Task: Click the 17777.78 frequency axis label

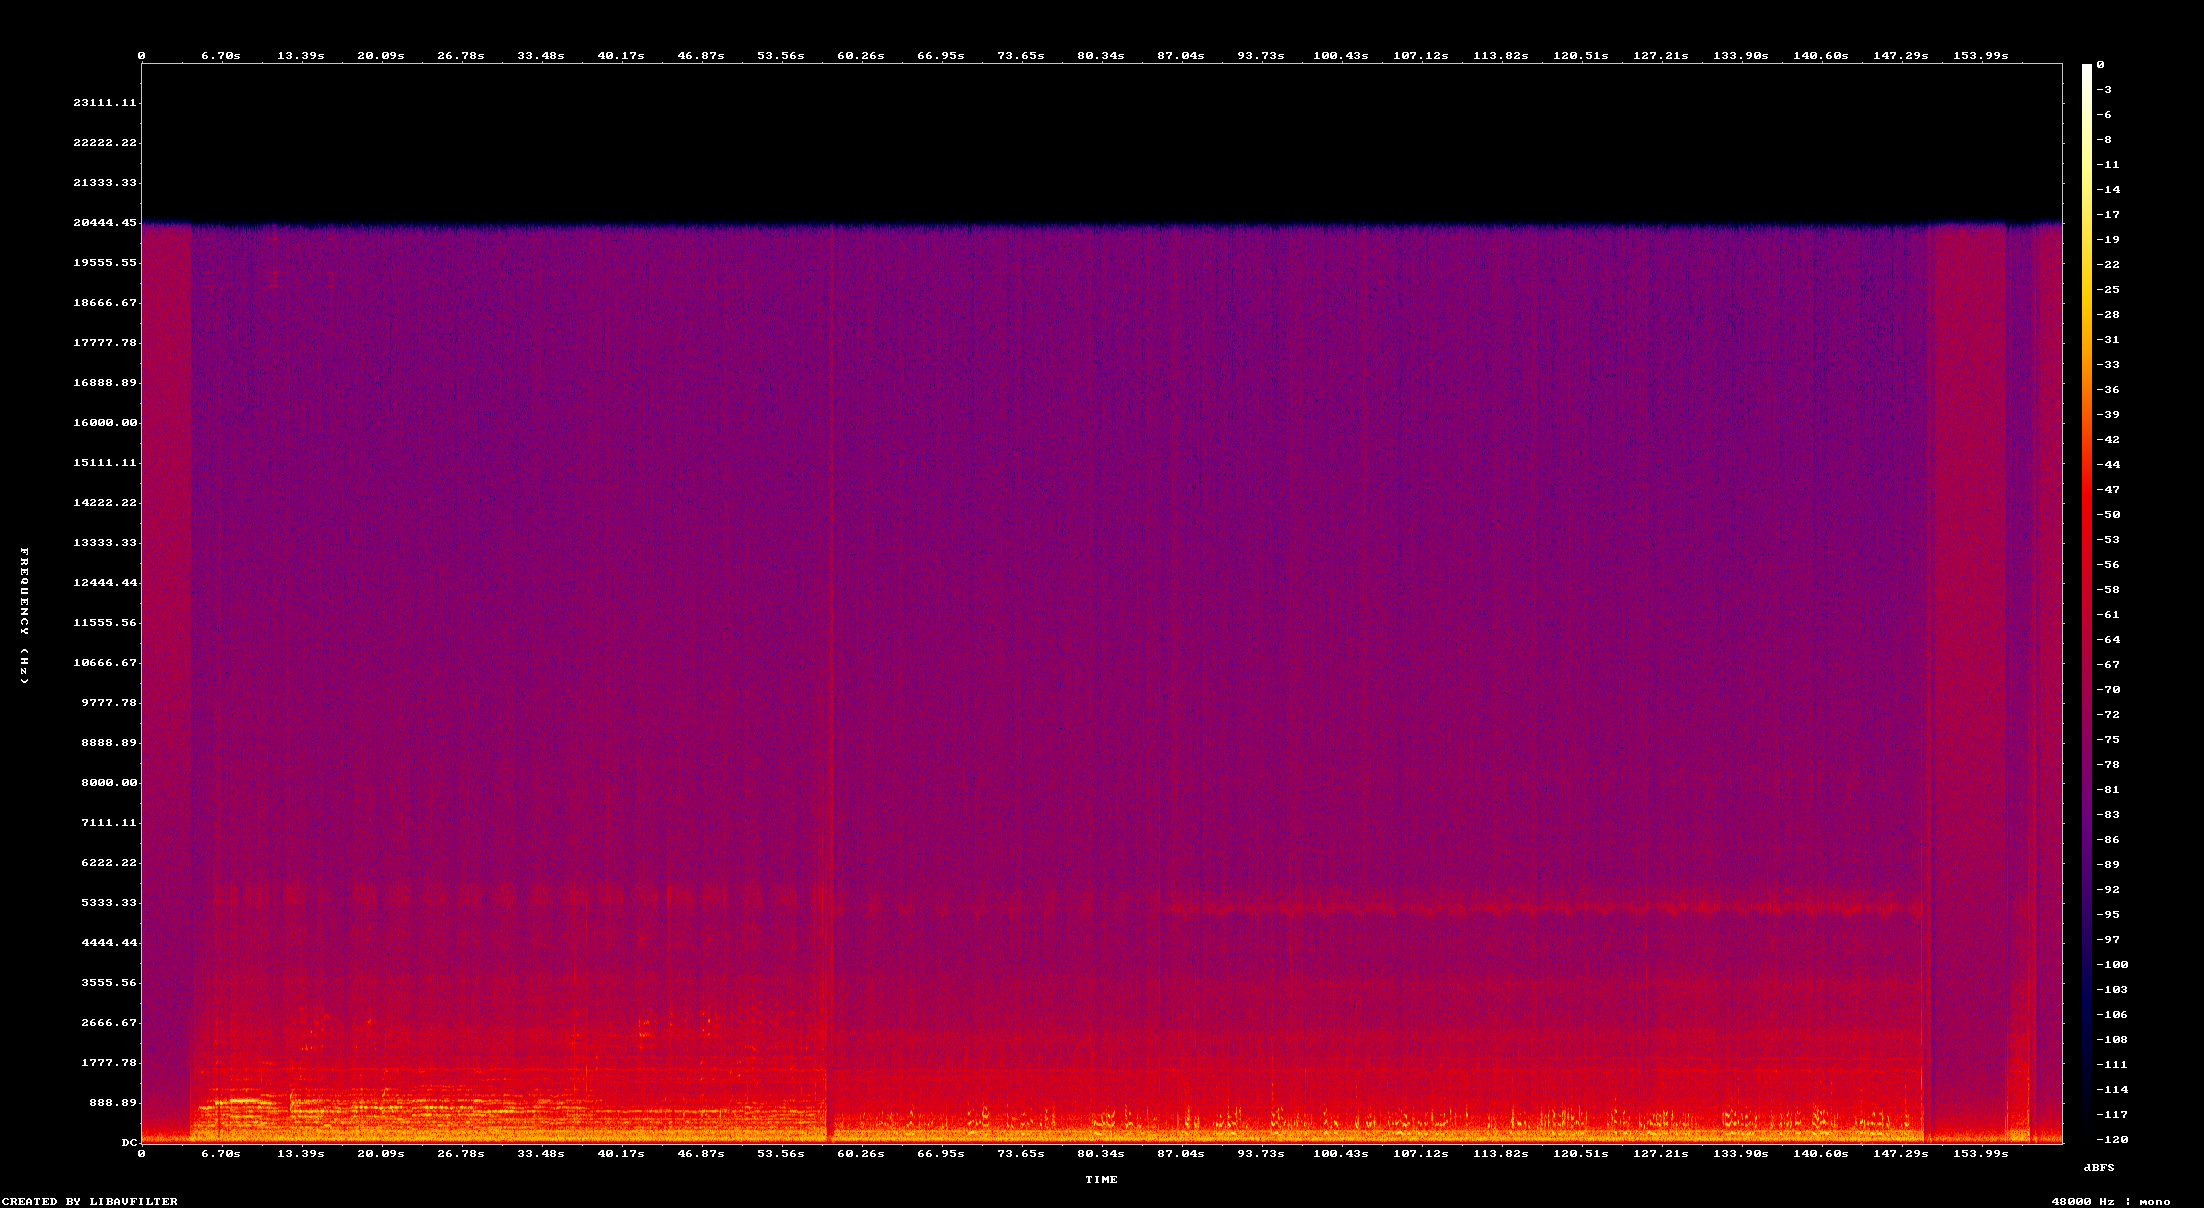Action: [105, 343]
